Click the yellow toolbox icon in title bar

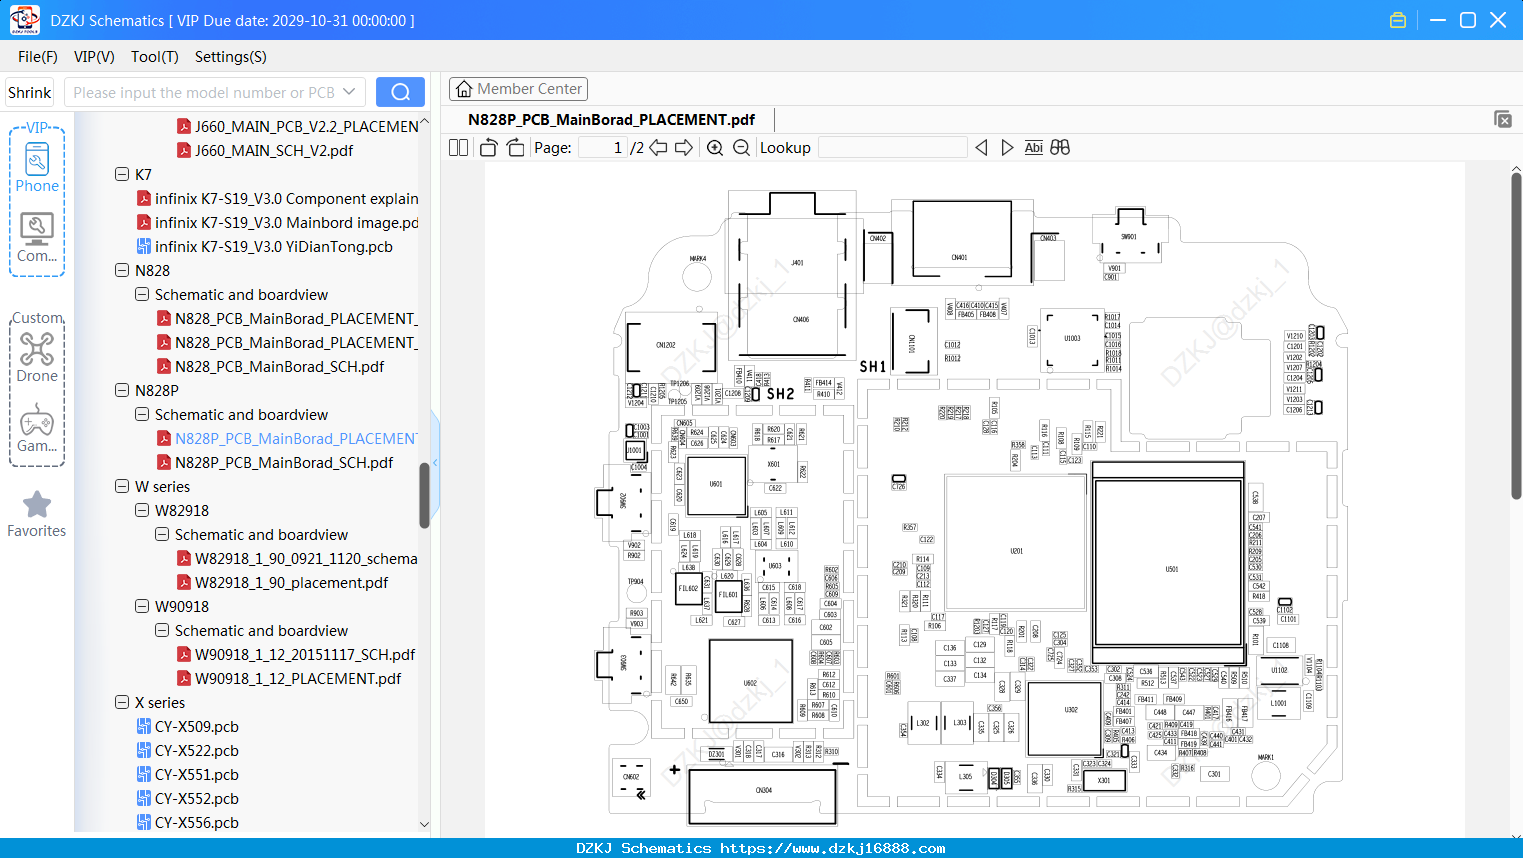pos(1398,20)
